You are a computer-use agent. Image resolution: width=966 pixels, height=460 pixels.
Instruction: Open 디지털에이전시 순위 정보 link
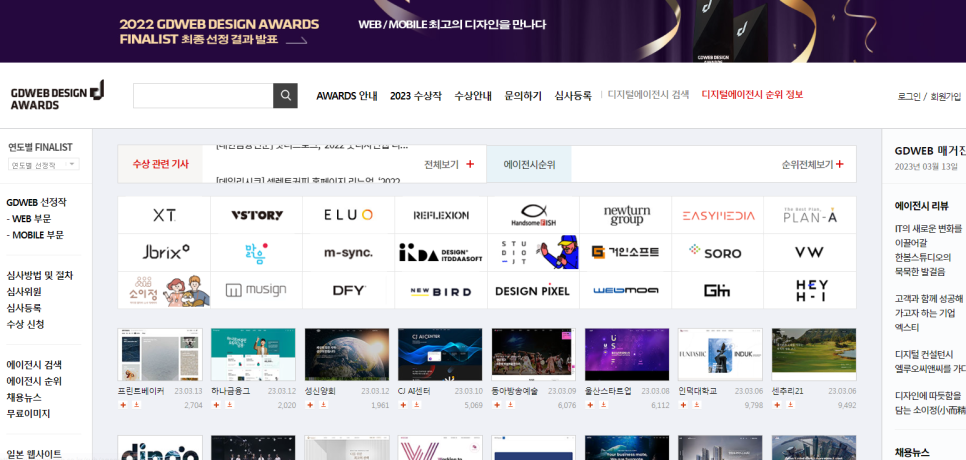(x=752, y=95)
